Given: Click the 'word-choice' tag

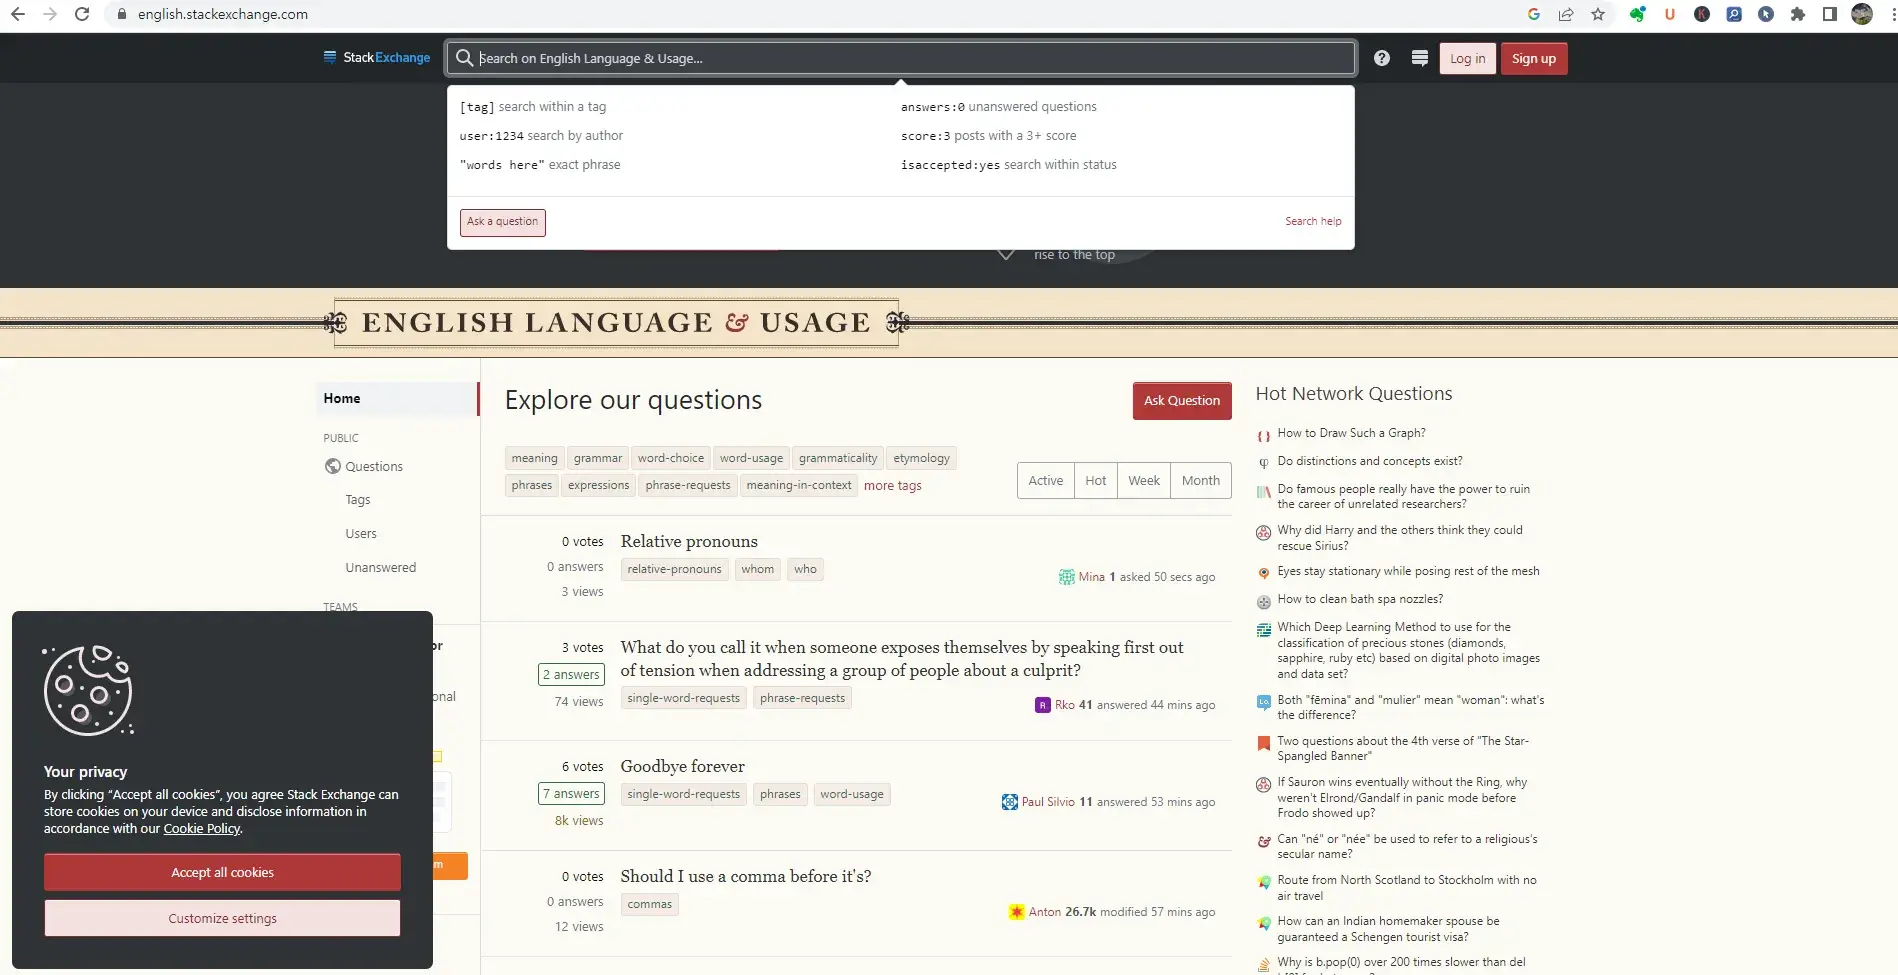Looking at the screenshot, I should (671, 458).
